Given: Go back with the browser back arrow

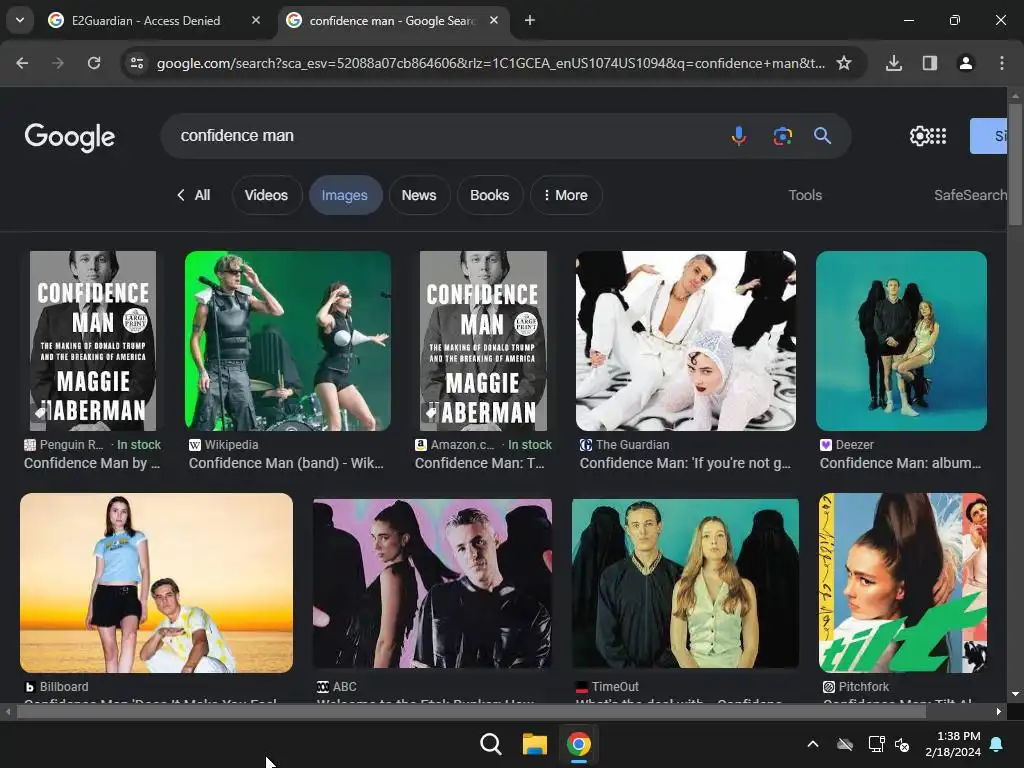Looking at the screenshot, I should click(x=22, y=63).
